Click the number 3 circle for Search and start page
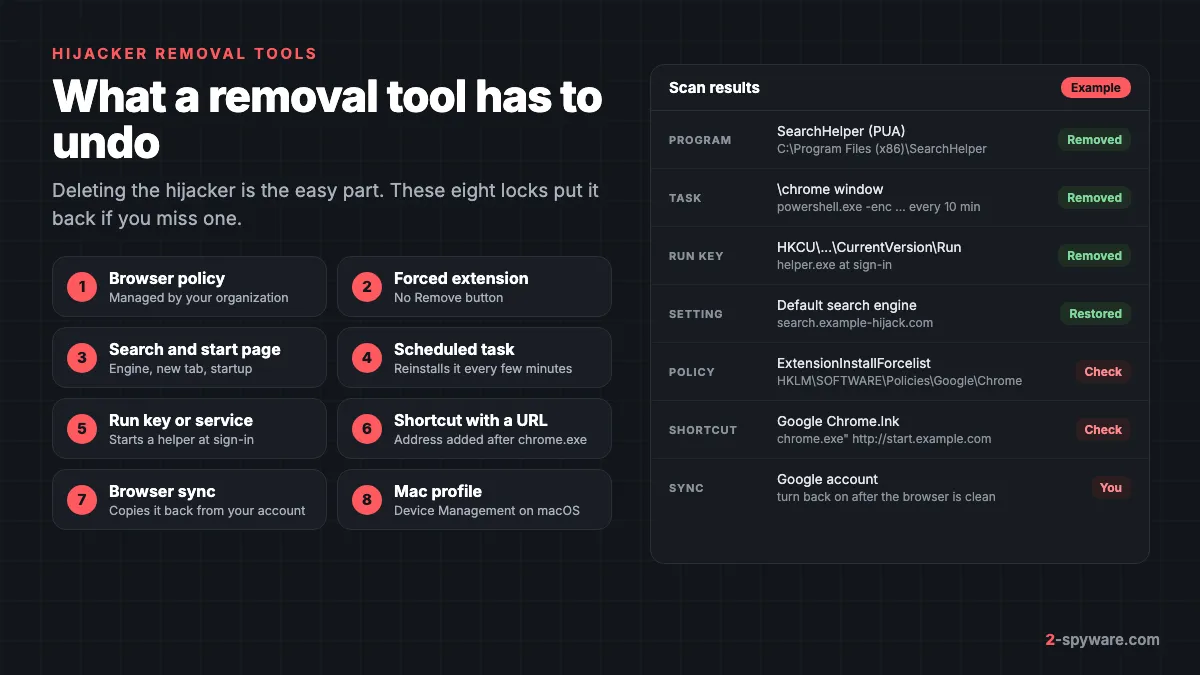The image size is (1200, 675). click(82, 358)
